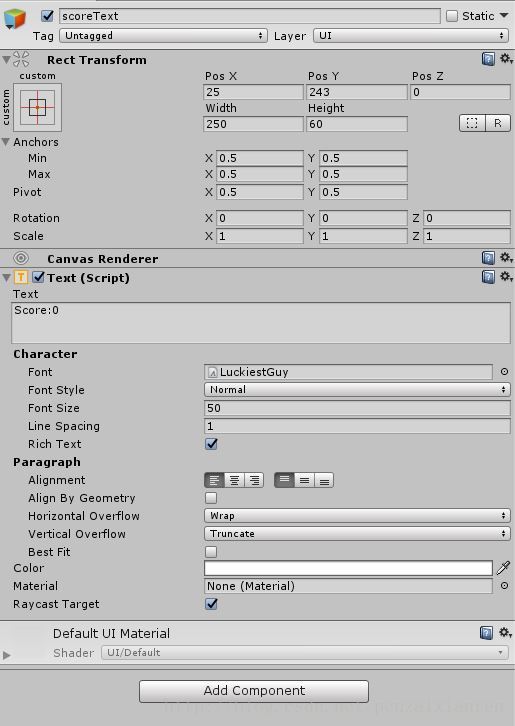Image resolution: width=515 pixels, height=726 pixels.
Task: Click the Canvas Renderer component icon
Action: tap(21, 258)
